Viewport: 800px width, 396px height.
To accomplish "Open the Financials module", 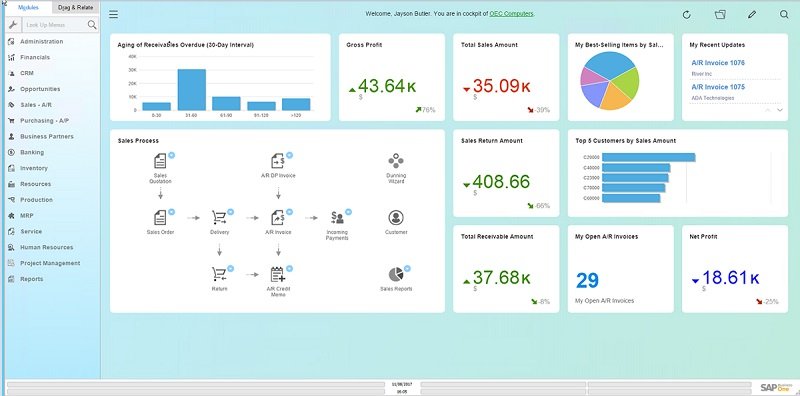I will pos(35,58).
